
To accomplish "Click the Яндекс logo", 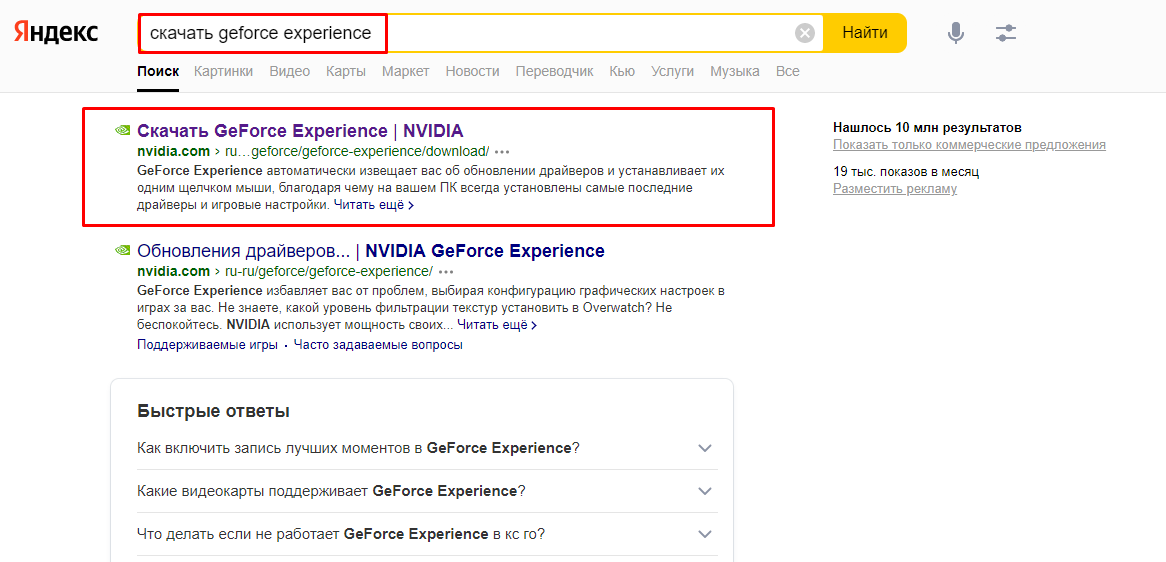I will pos(56,33).
